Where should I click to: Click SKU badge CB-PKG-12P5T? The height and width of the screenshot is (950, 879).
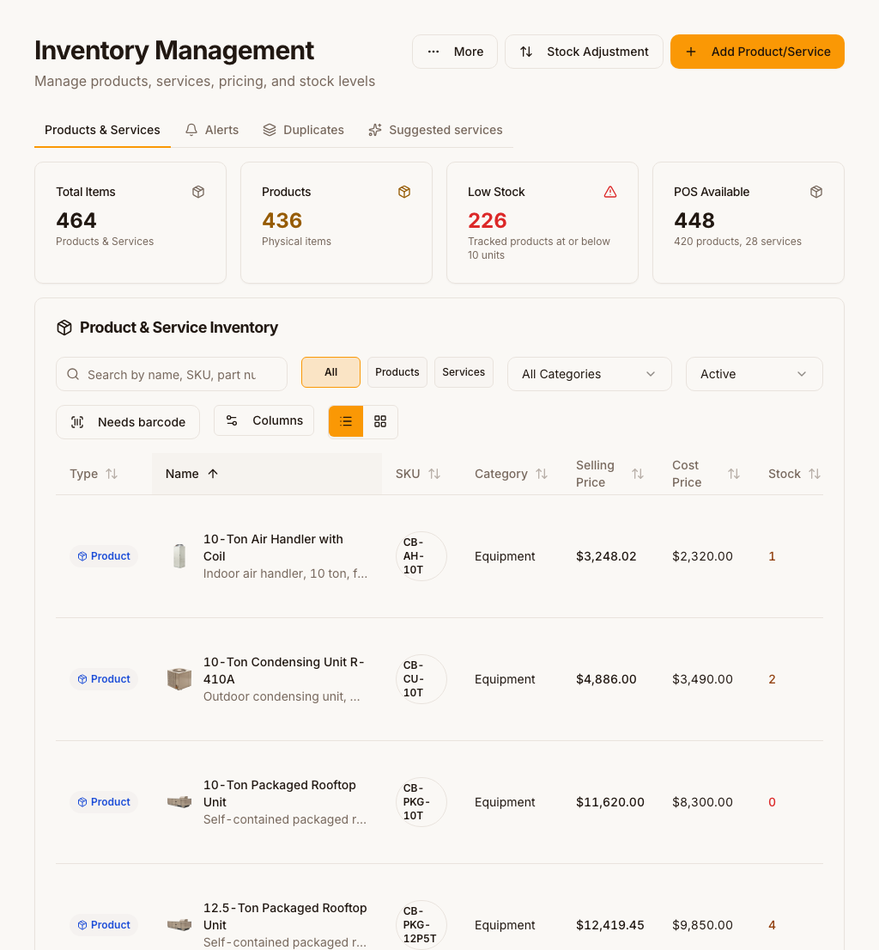[421, 925]
